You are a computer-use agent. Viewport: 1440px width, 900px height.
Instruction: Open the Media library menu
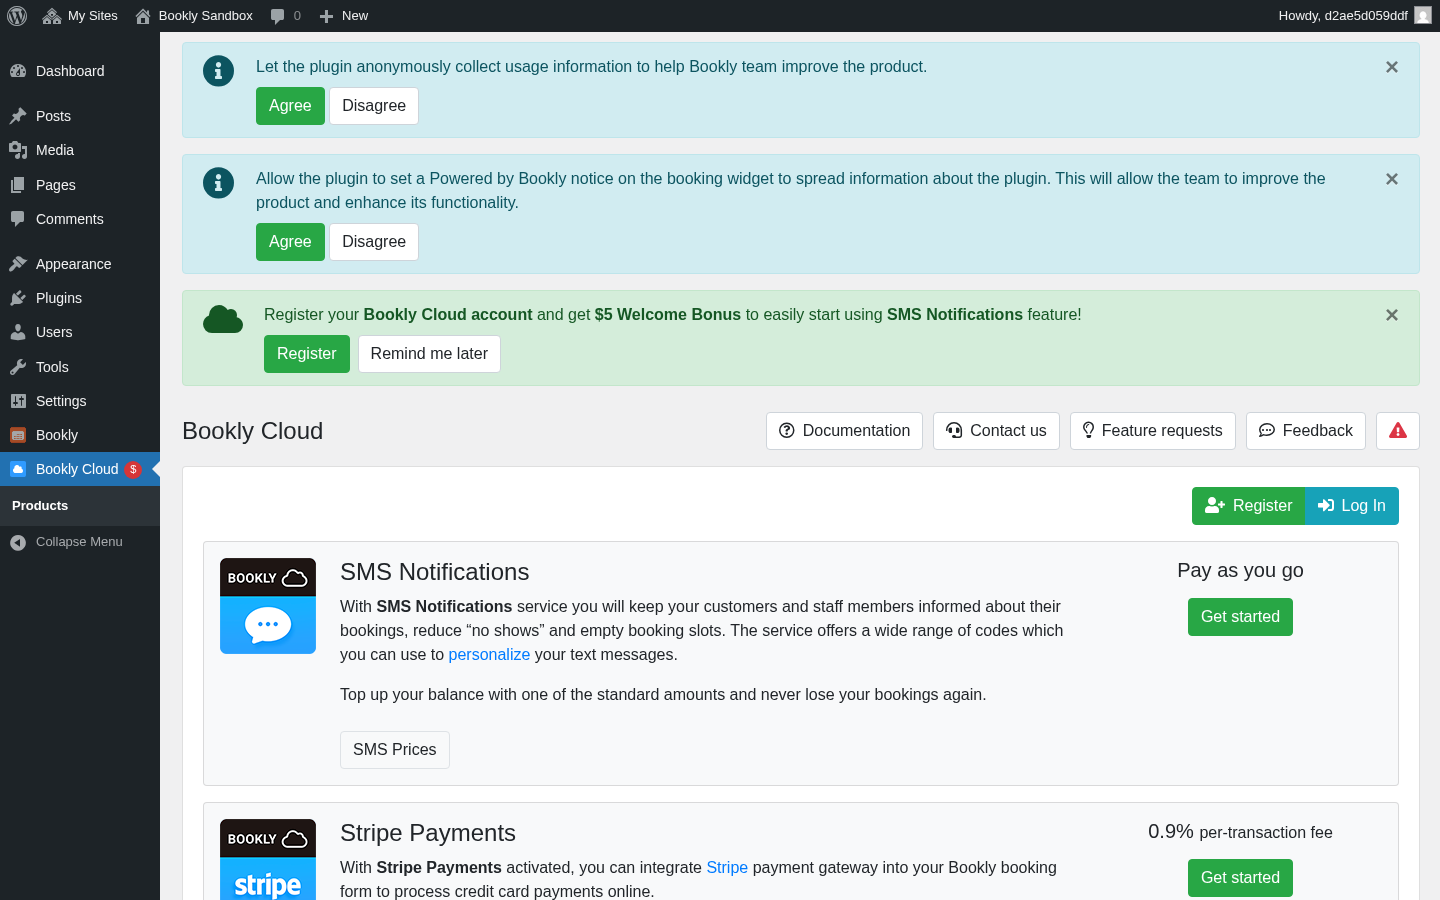[80, 150]
